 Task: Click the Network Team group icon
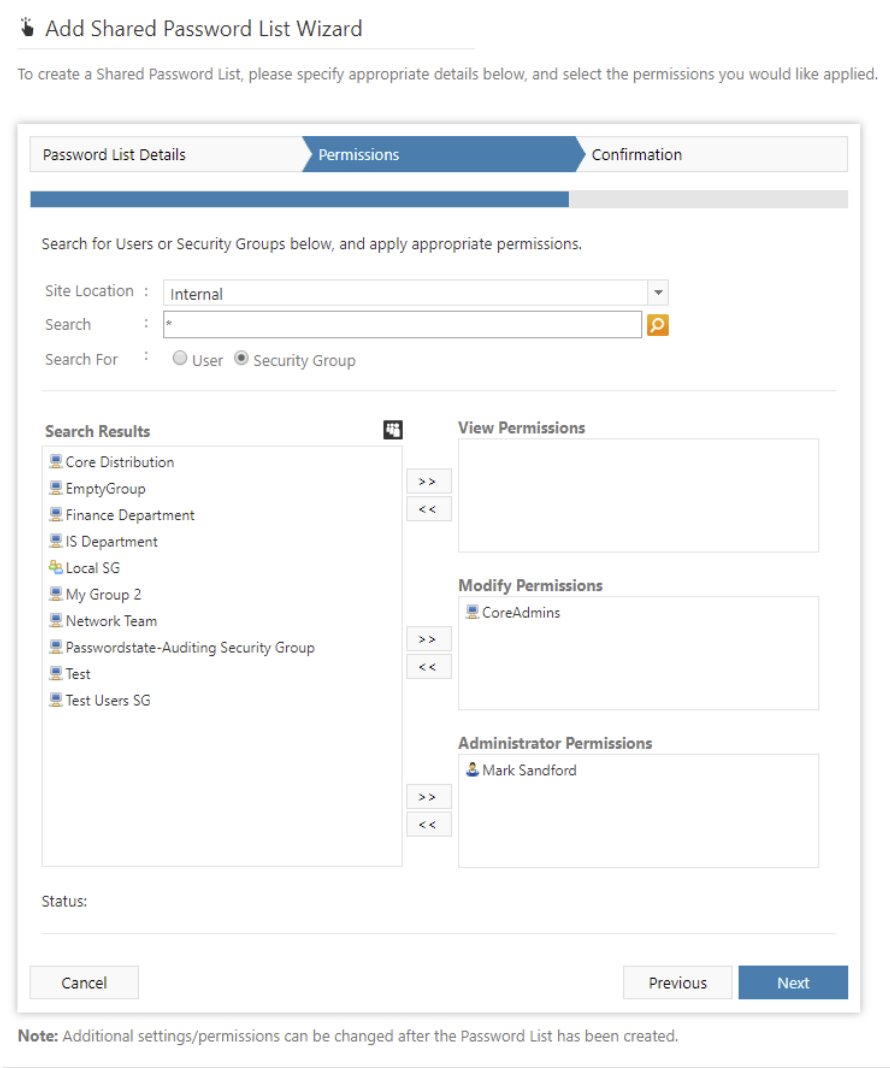click(54, 621)
